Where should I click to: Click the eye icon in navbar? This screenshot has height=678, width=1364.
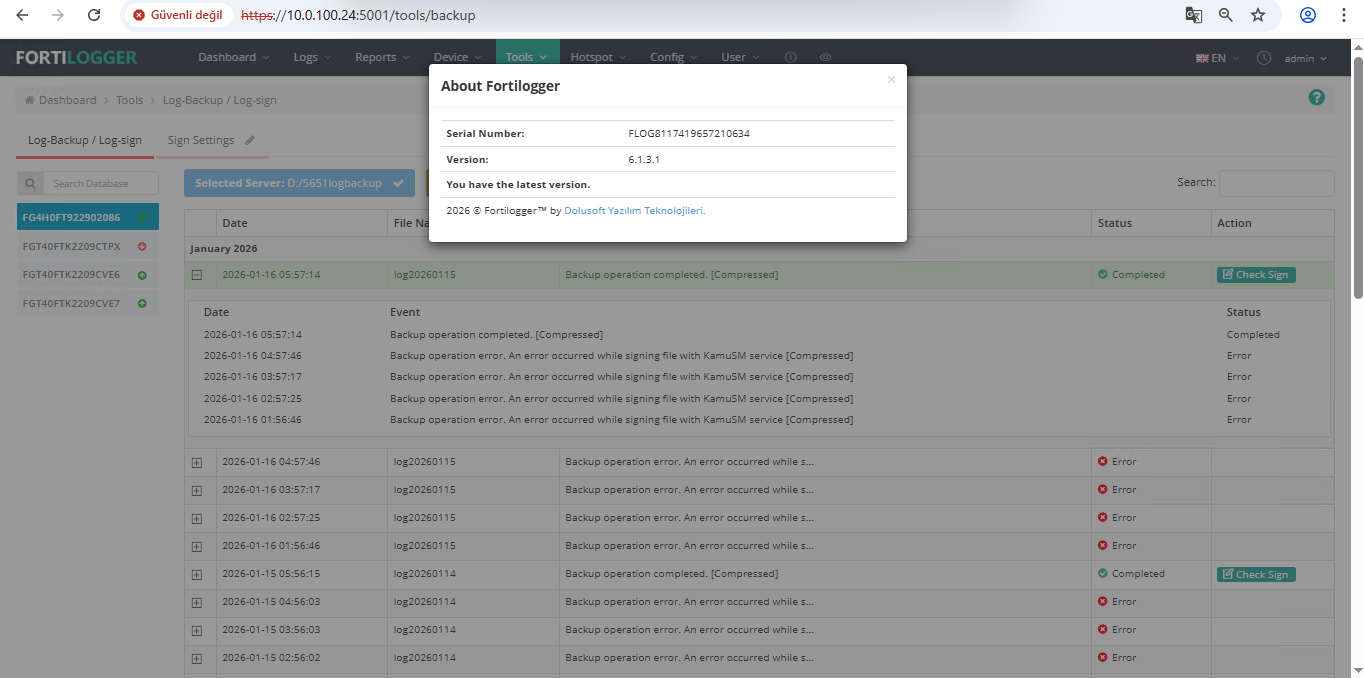tap(825, 58)
